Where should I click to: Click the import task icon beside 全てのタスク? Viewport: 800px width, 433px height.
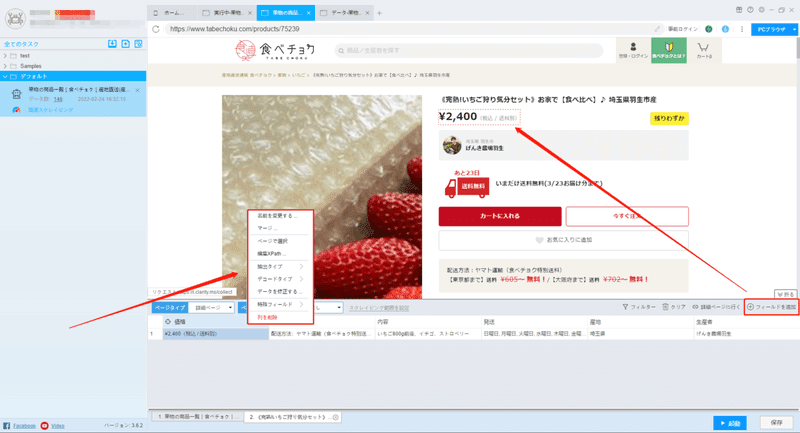[x=112, y=44]
